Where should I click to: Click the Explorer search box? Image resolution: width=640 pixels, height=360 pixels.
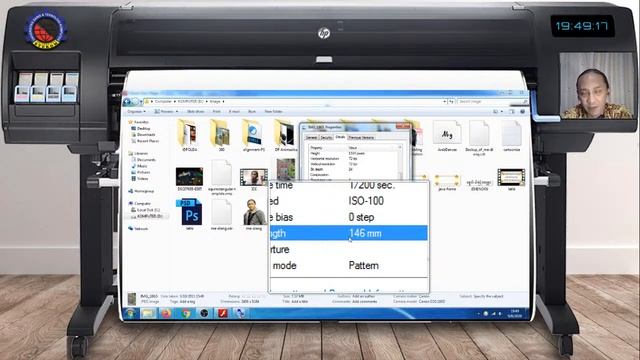tap(493, 102)
